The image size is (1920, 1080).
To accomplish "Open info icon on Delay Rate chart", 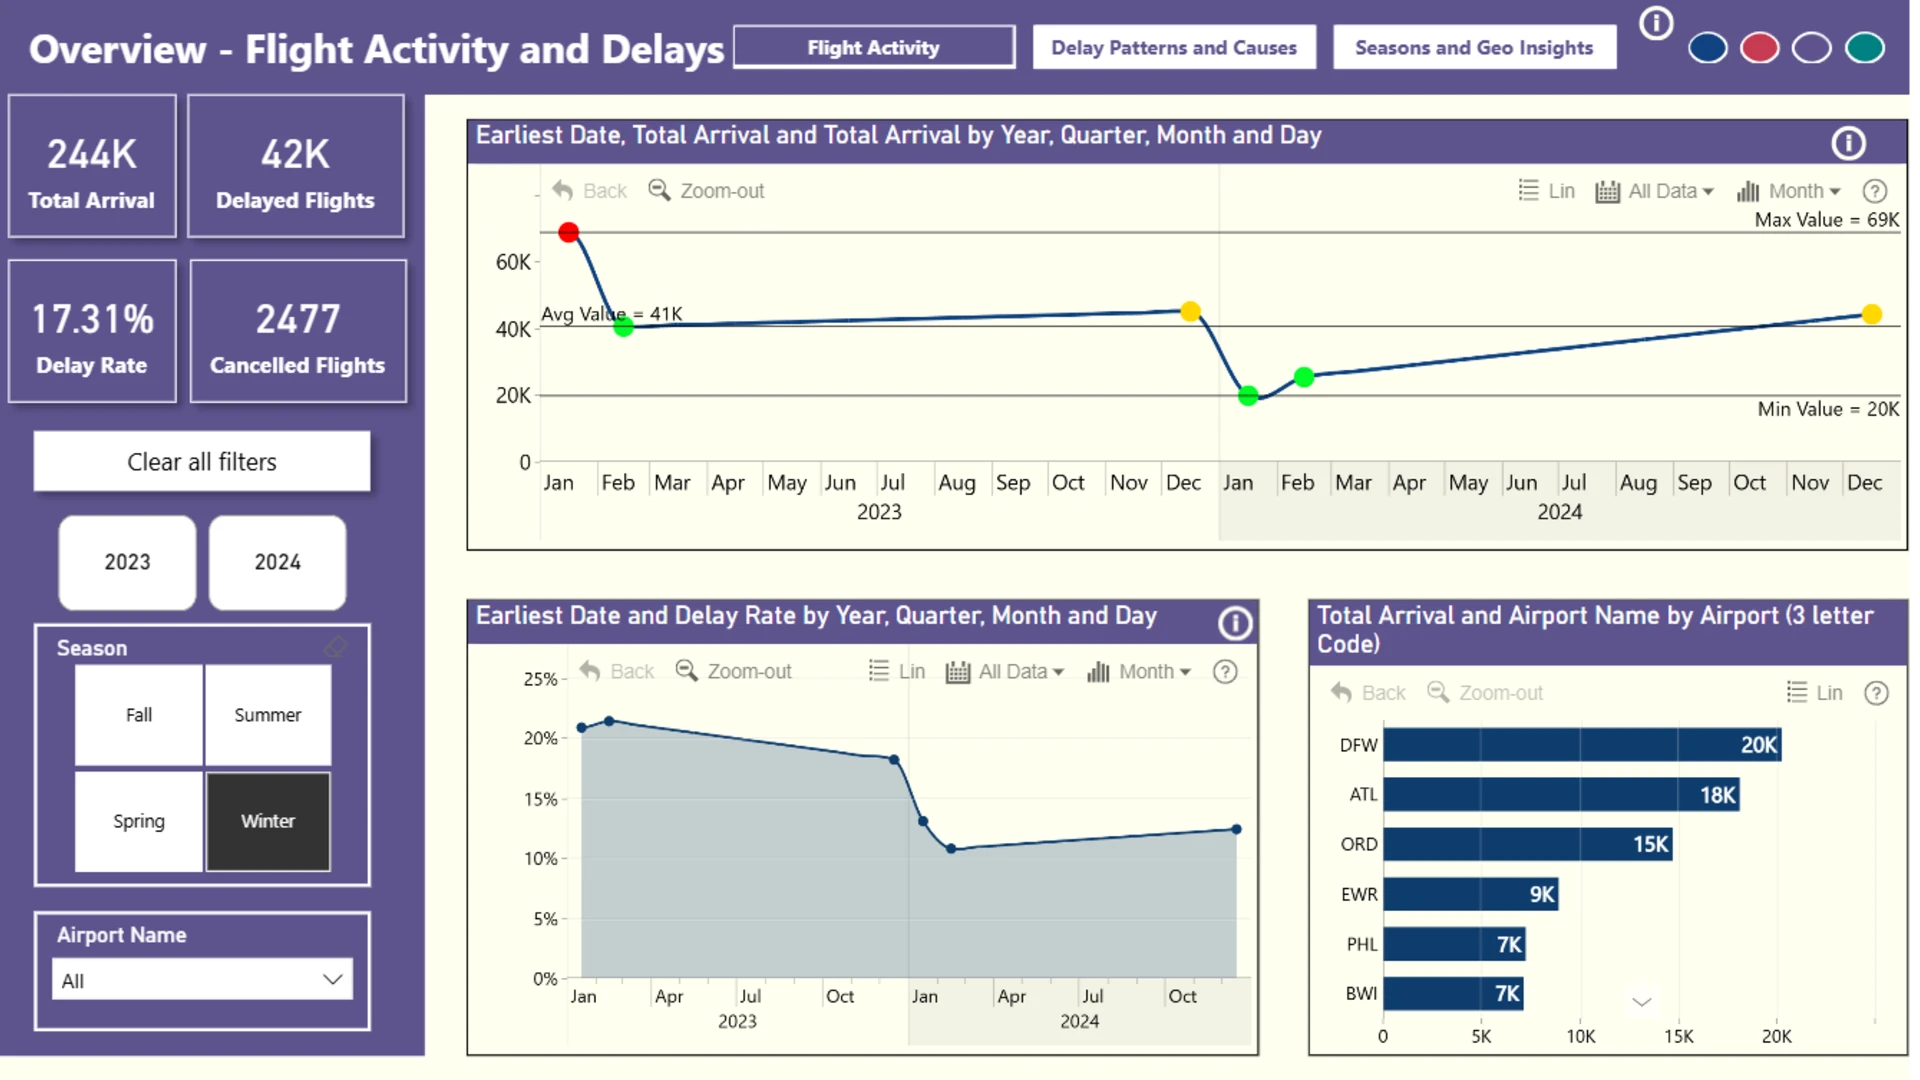I will [1235, 624].
